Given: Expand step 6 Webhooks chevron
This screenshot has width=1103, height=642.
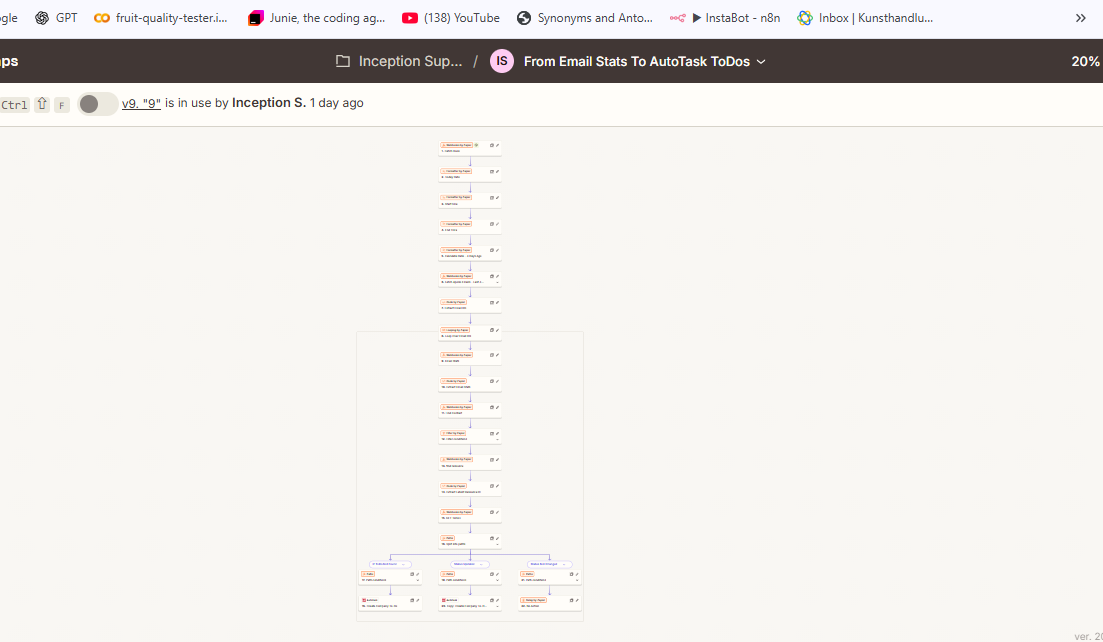Looking at the screenshot, I should (x=497, y=282).
